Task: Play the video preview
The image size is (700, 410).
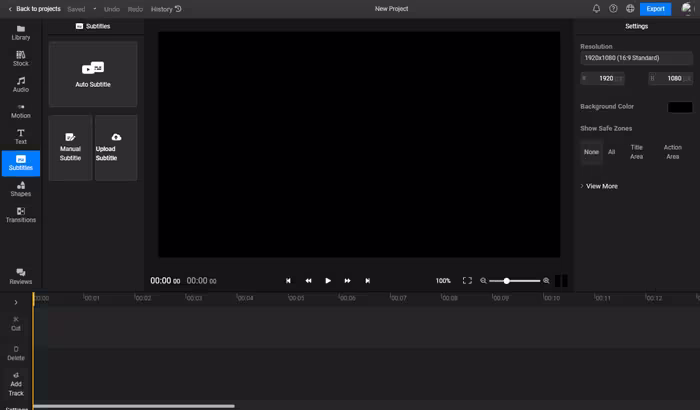Action: point(328,281)
